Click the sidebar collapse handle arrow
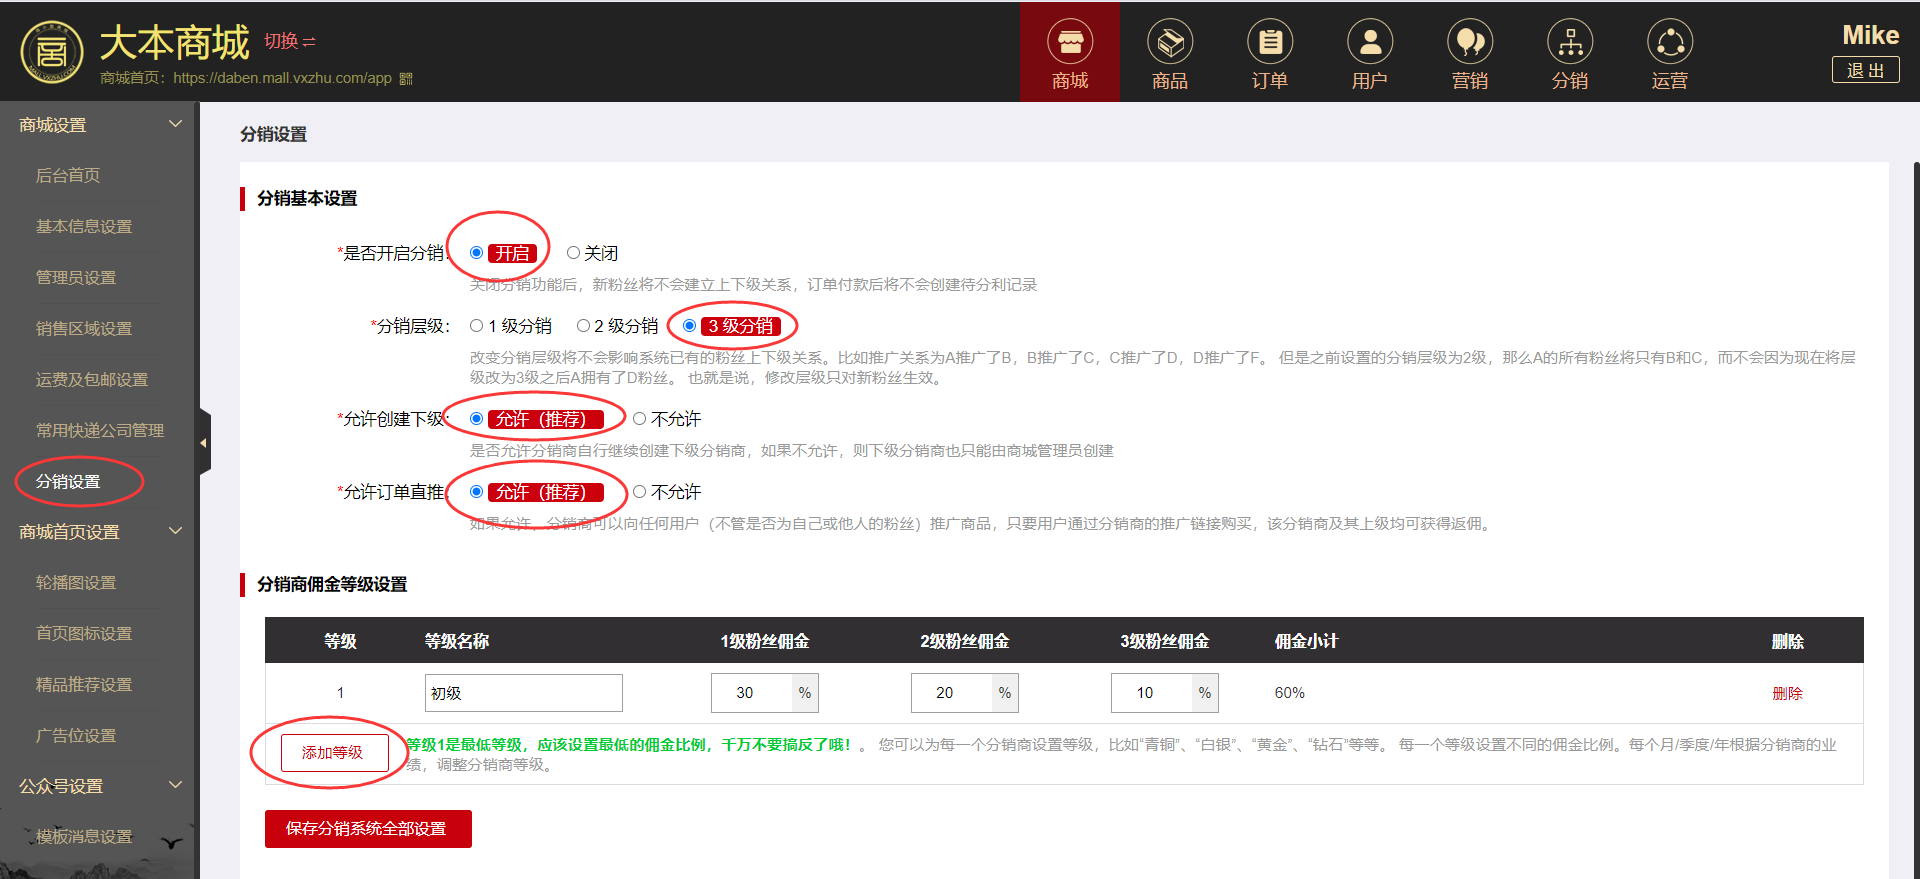1920x879 pixels. coord(204,442)
